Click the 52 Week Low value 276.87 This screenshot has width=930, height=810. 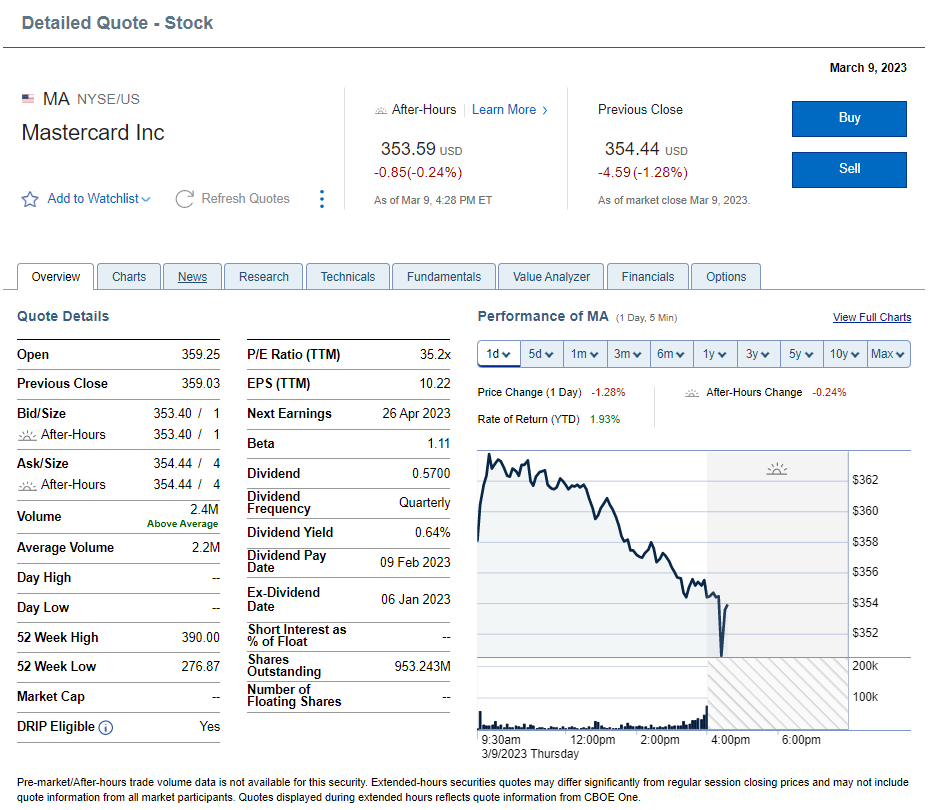200,667
